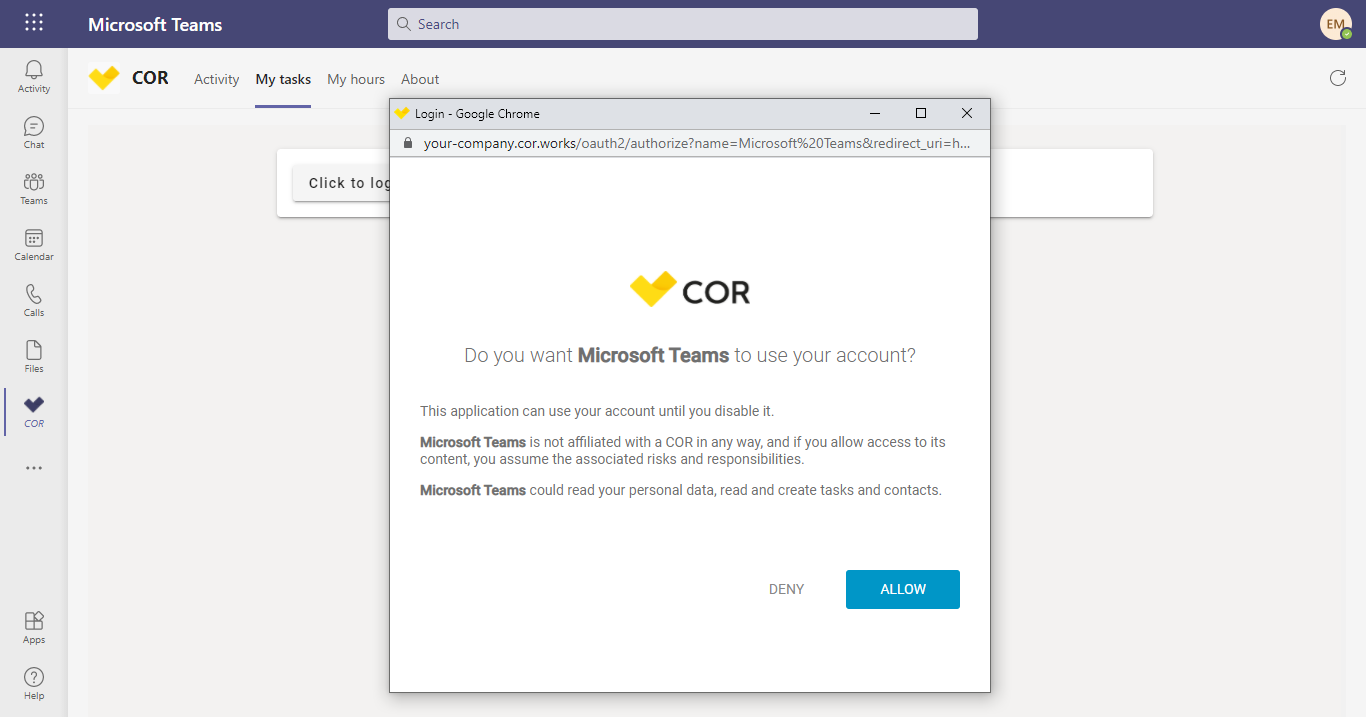Open the Microsoft Teams app launcher grid
1366x717 pixels.
[34, 23]
